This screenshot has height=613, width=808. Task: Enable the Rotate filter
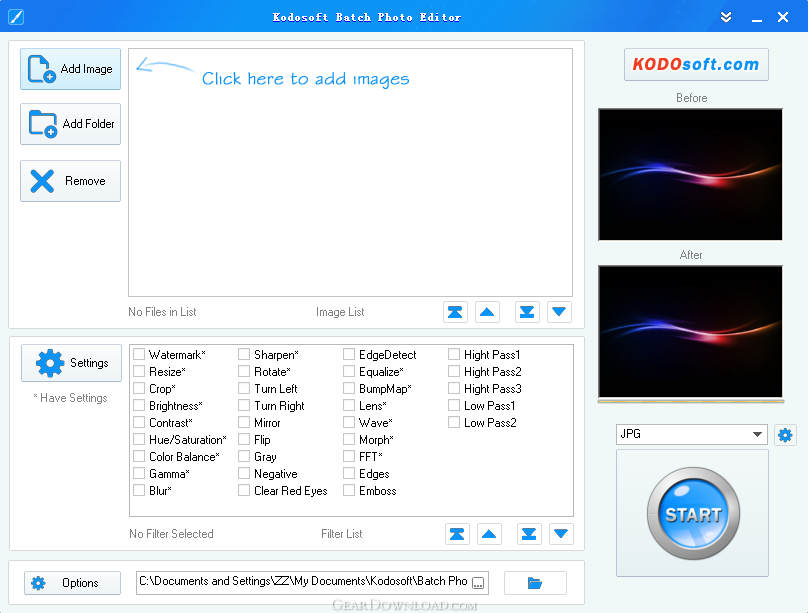(244, 371)
